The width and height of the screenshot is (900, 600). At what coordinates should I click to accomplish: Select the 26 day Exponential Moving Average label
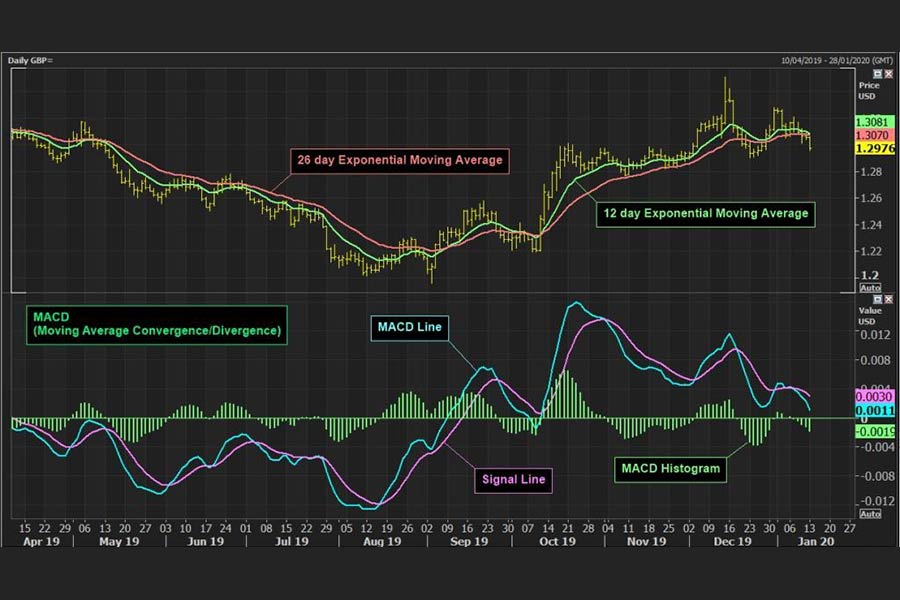399,160
